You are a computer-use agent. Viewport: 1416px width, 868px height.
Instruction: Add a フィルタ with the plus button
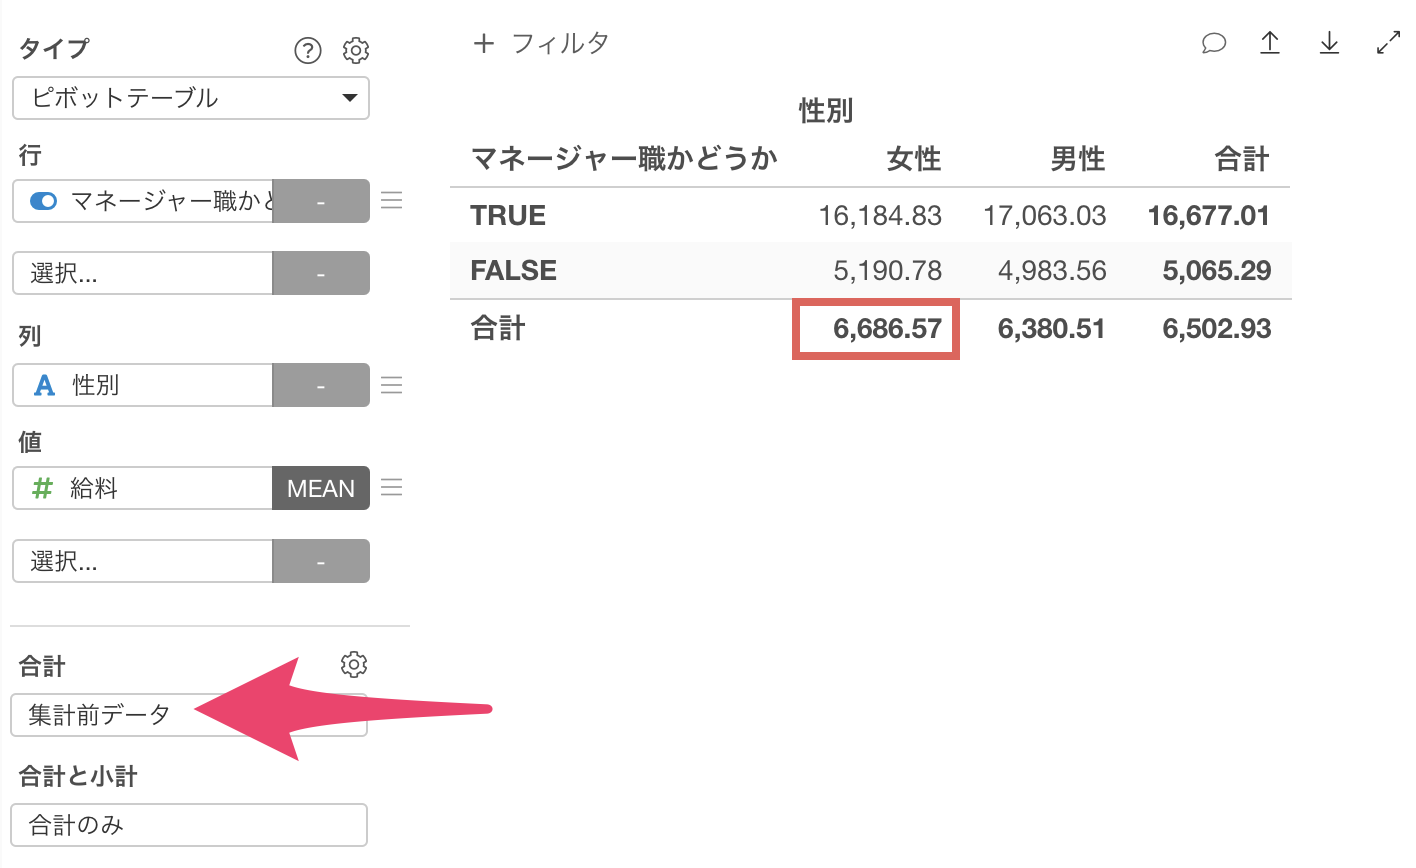(484, 43)
